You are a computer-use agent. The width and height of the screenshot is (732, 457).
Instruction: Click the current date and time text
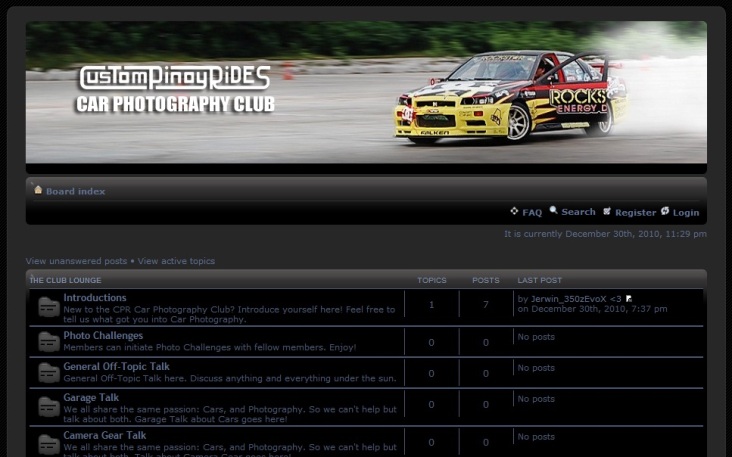[x=605, y=234]
